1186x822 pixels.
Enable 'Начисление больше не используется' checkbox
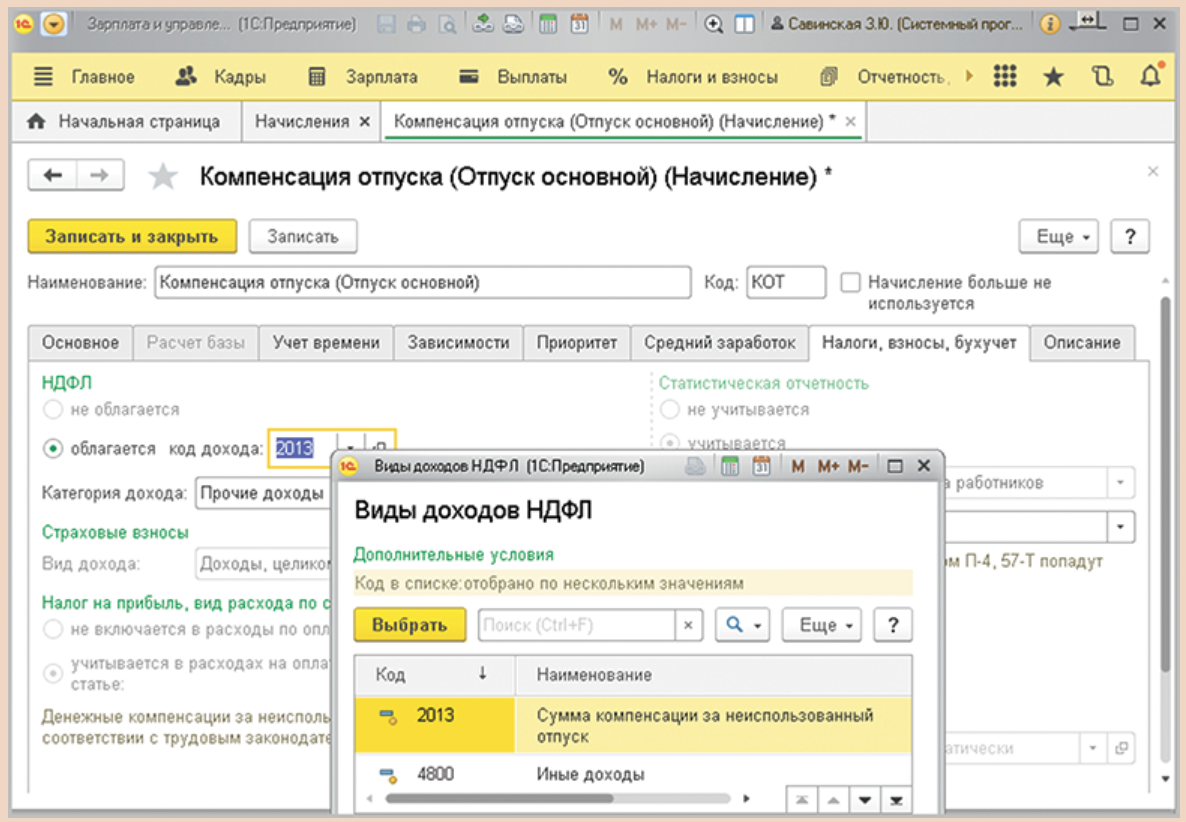(x=850, y=283)
